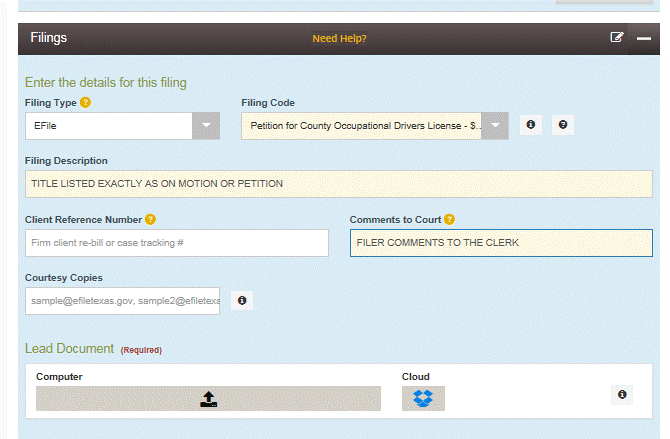Image resolution: width=670 pixels, height=439 pixels.
Task: Click the Comments to Court field
Action: click(x=501, y=243)
